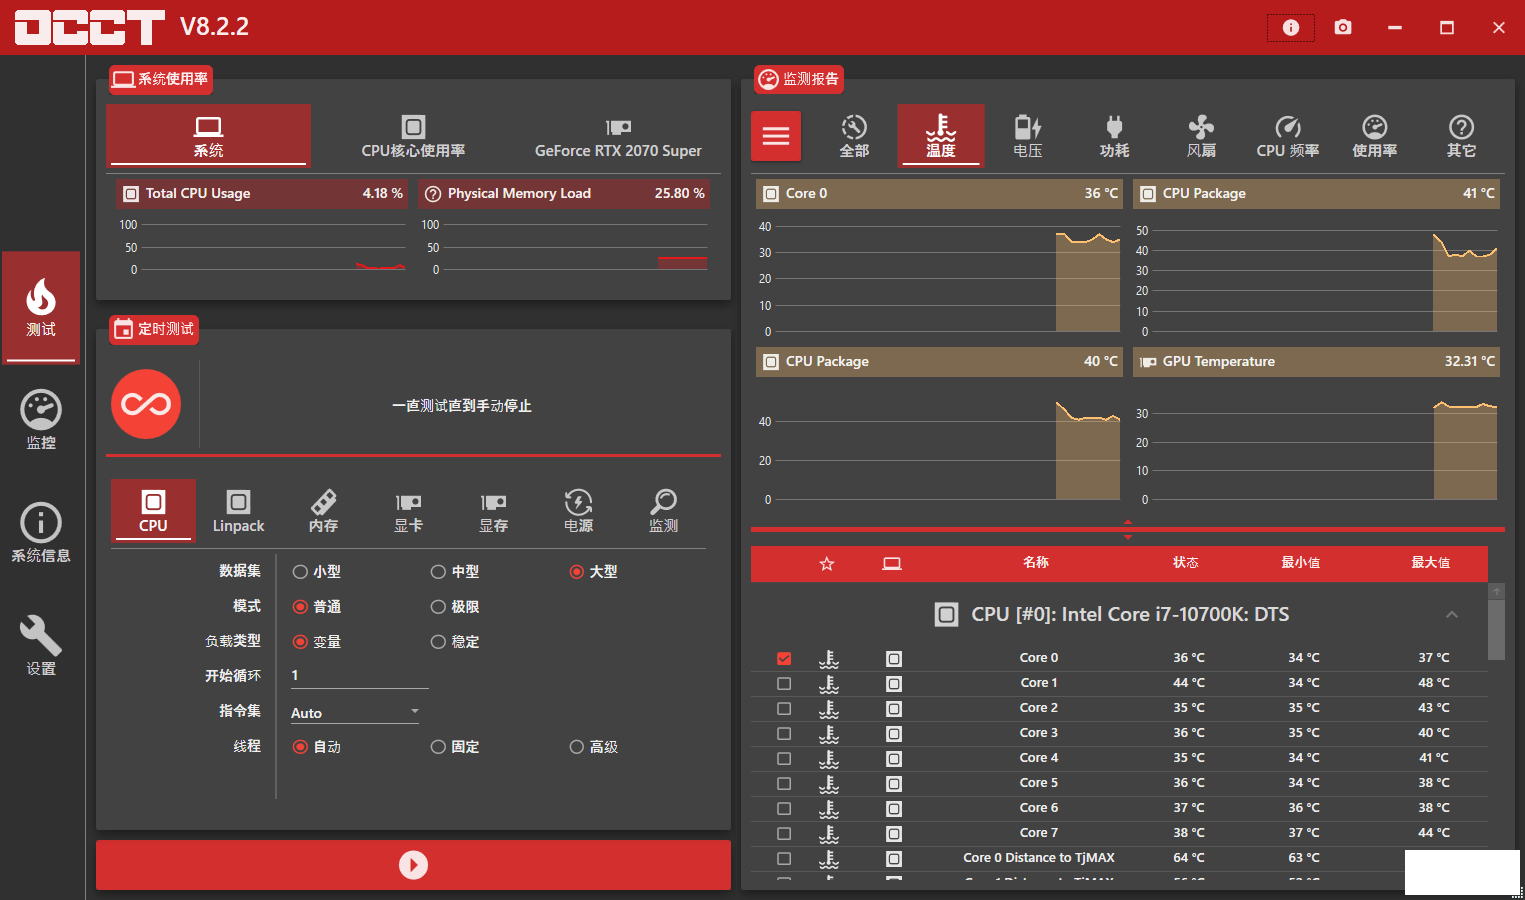Select the 其它 (other) tab
Screen dimensions: 1525x900
click(1461, 135)
